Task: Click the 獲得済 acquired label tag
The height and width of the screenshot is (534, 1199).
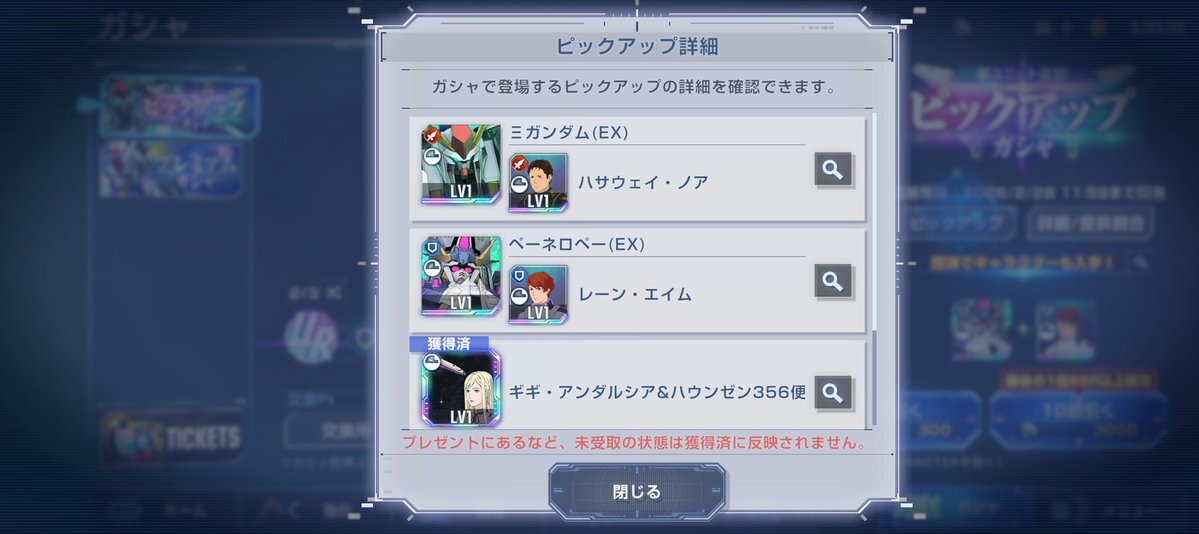Action: pyautogui.click(x=449, y=344)
